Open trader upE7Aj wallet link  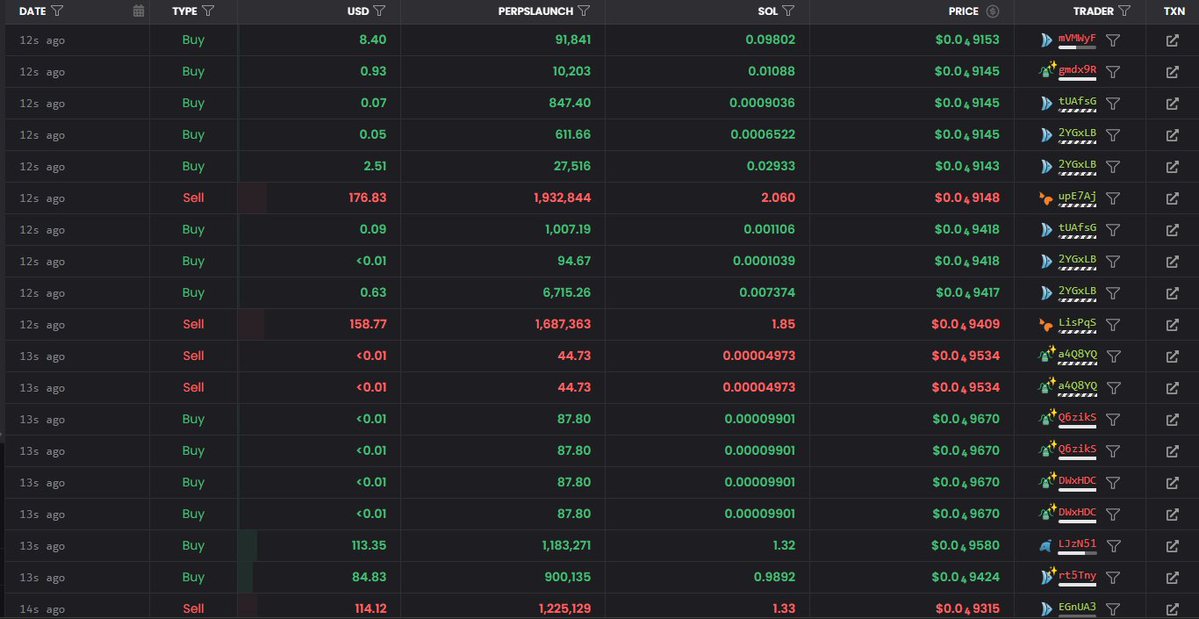[x=1077, y=196]
